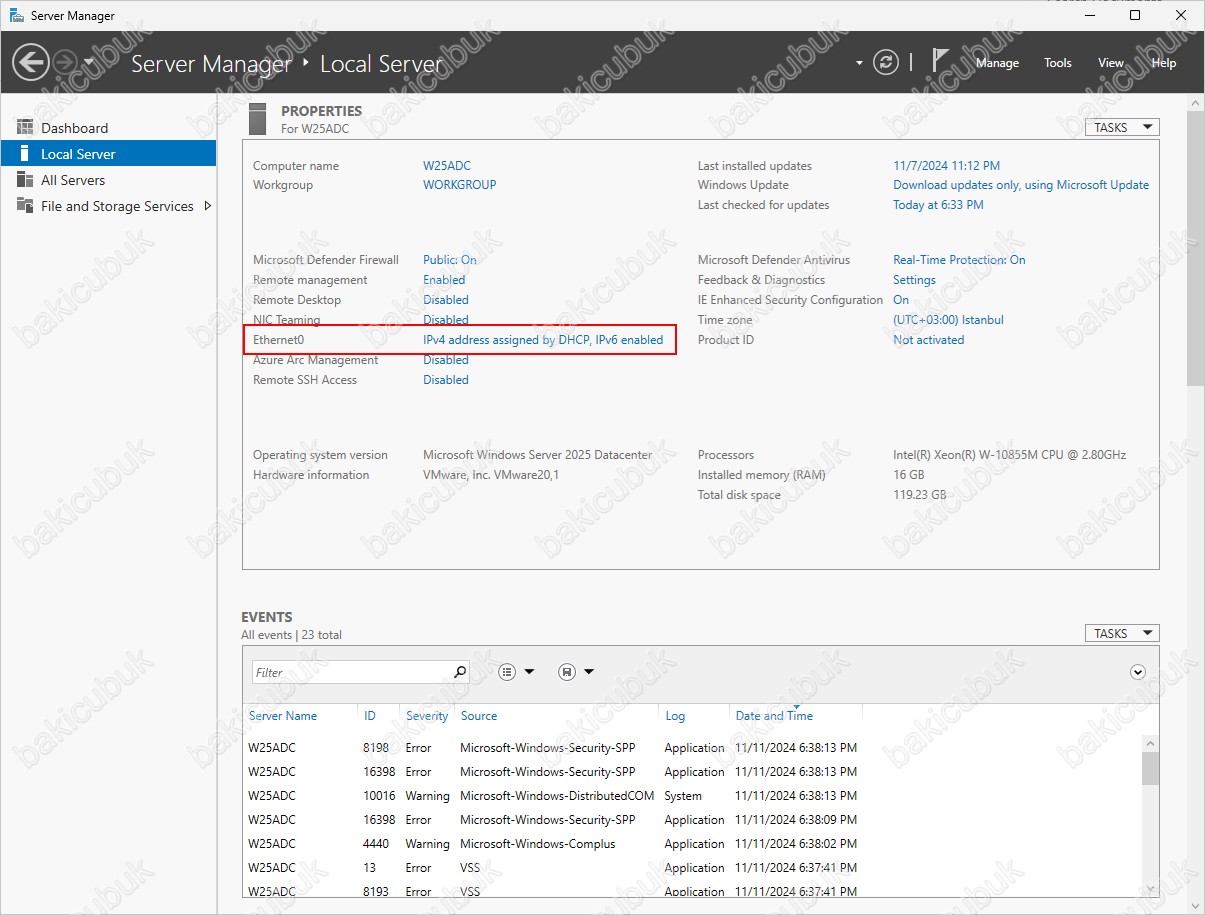The height and width of the screenshot is (915, 1205).
Task: Click the main window vertical scrollbar thumb
Action: [1195, 248]
